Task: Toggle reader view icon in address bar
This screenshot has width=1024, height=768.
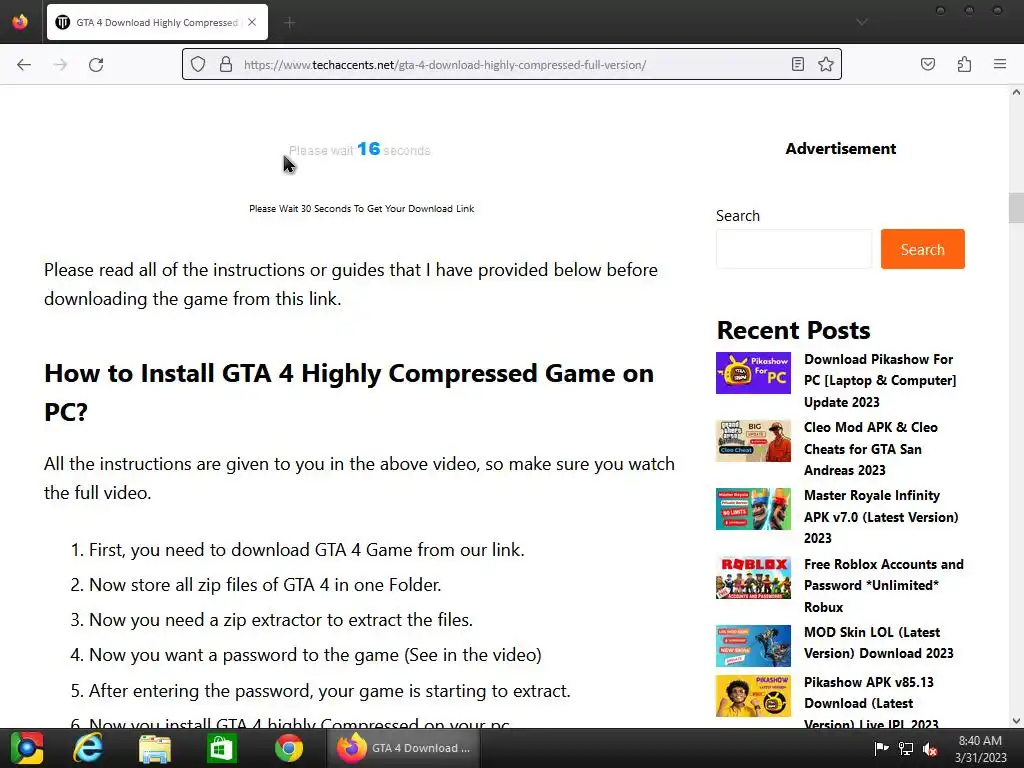Action: pos(797,64)
